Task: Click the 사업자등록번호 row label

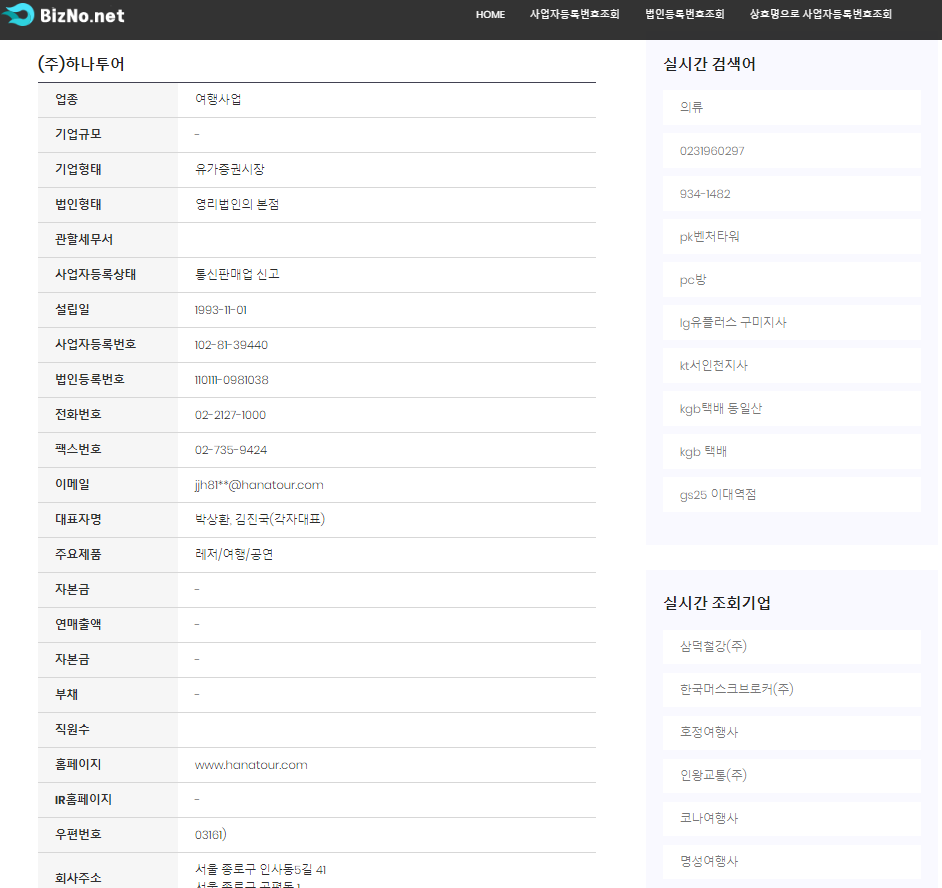Action: (96, 344)
